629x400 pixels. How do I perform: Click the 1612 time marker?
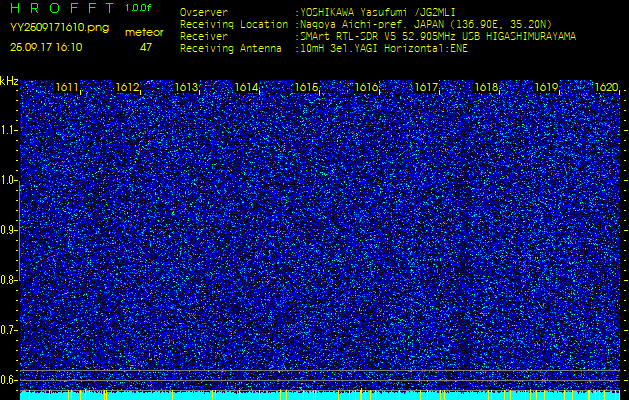pyautogui.click(x=127, y=87)
